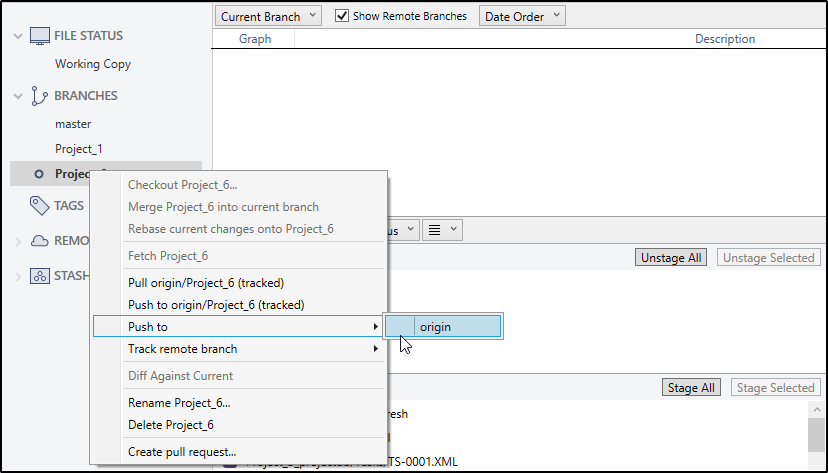The image size is (828, 473).
Task: Expand the Stashes section arrow
Action: point(17,276)
